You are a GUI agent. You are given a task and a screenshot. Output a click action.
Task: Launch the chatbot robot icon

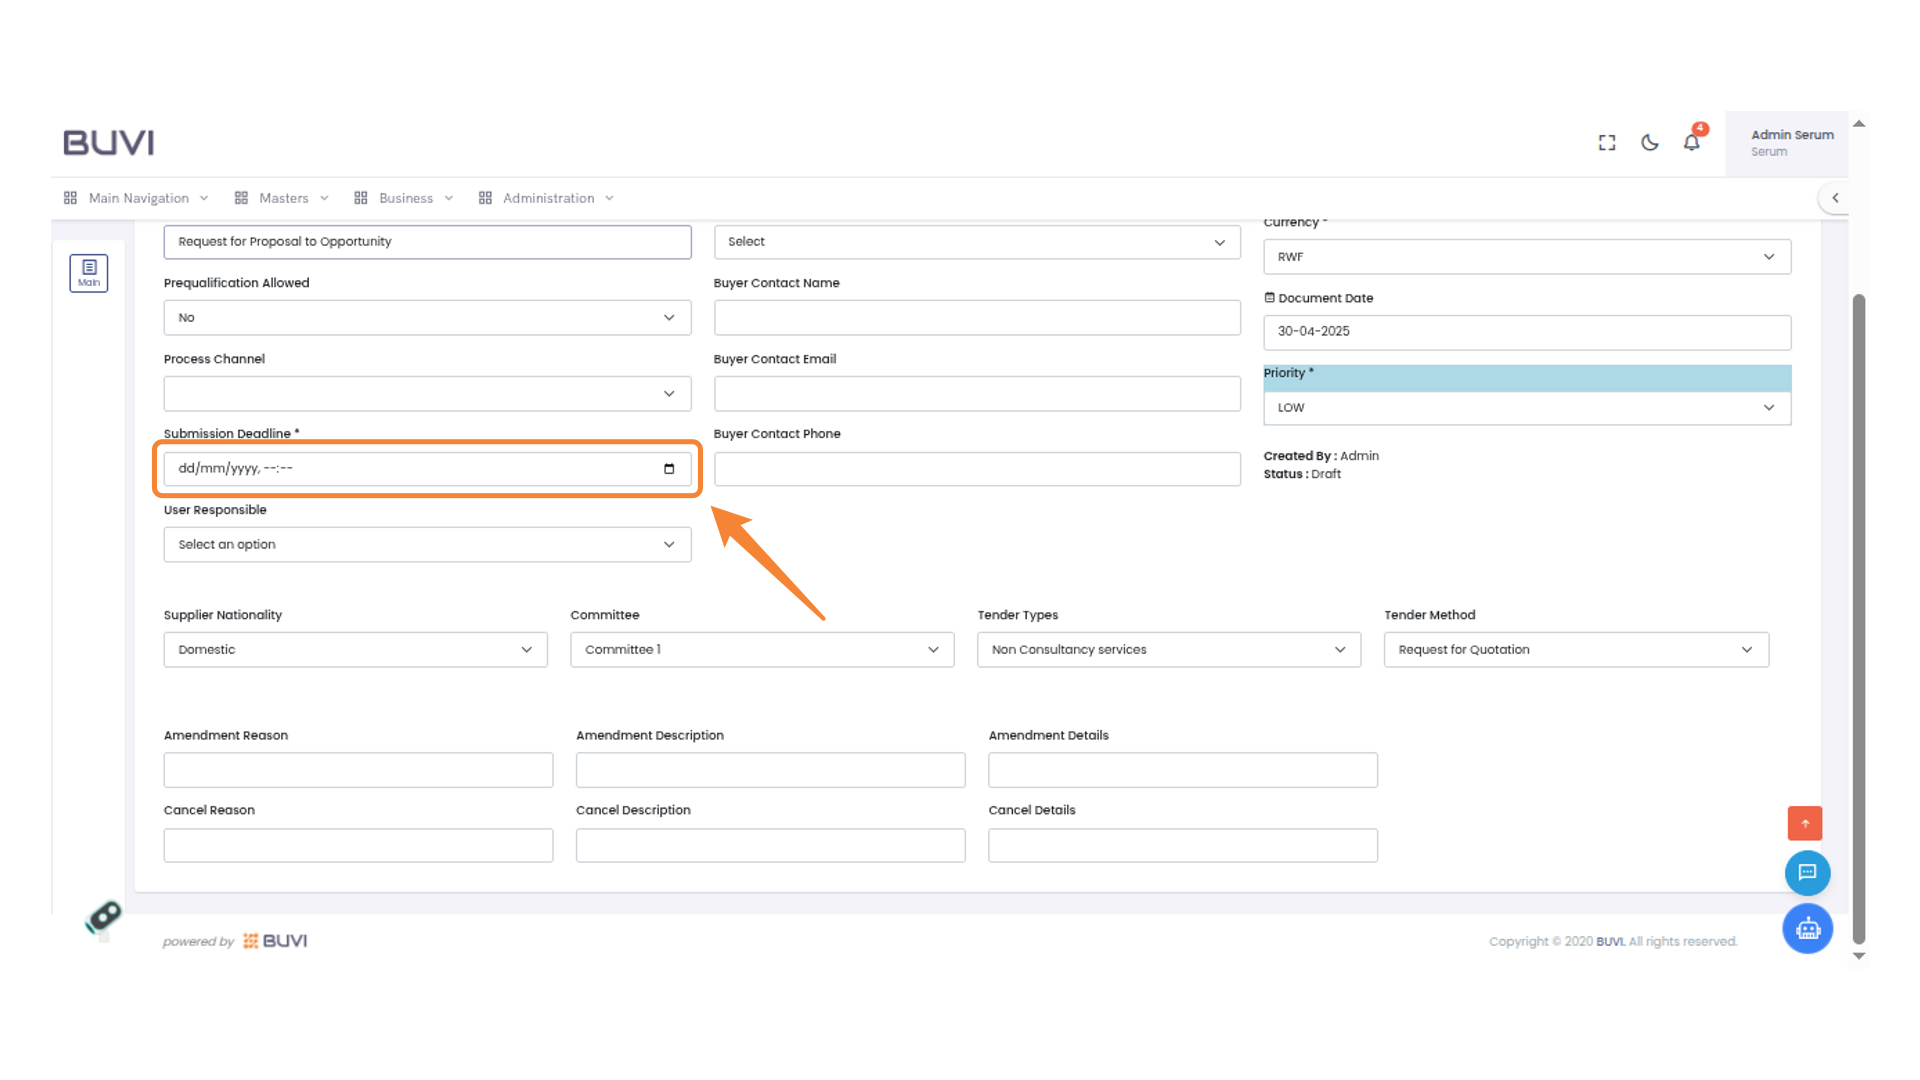coord(1807,928)
